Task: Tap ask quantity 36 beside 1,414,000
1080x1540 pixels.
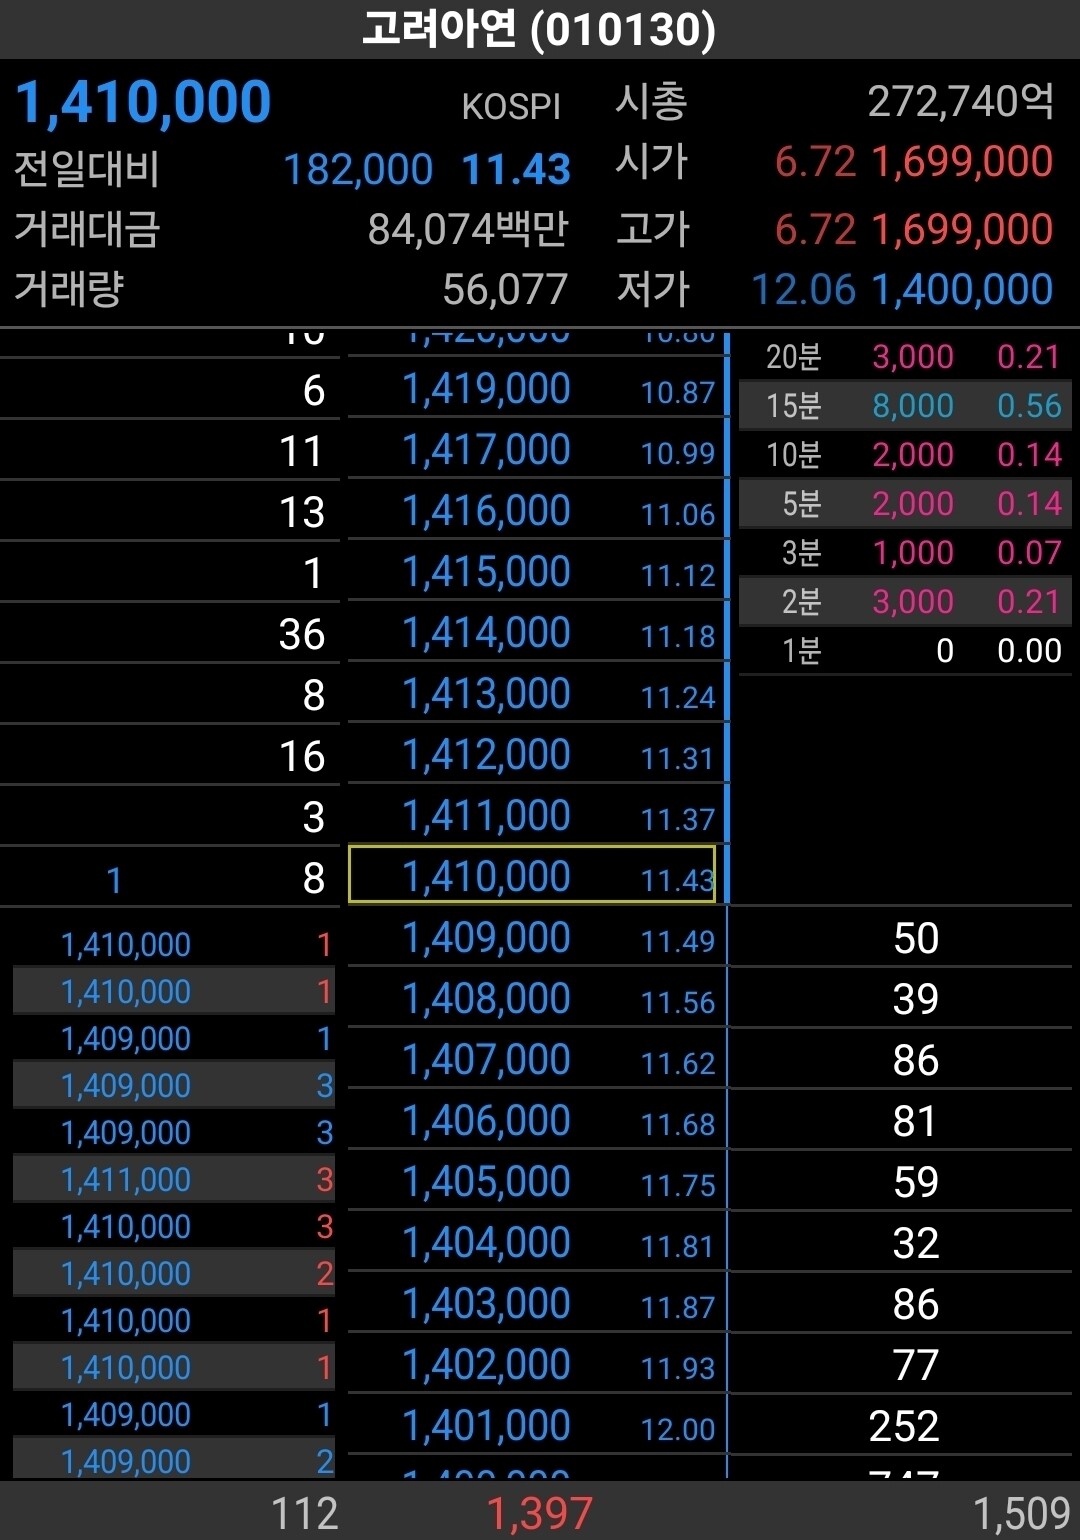Action: pyautogui.click(x=302, y=634)
